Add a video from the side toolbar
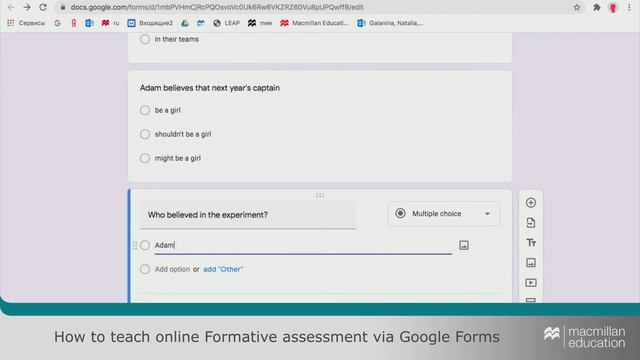 tap(531, 283)
